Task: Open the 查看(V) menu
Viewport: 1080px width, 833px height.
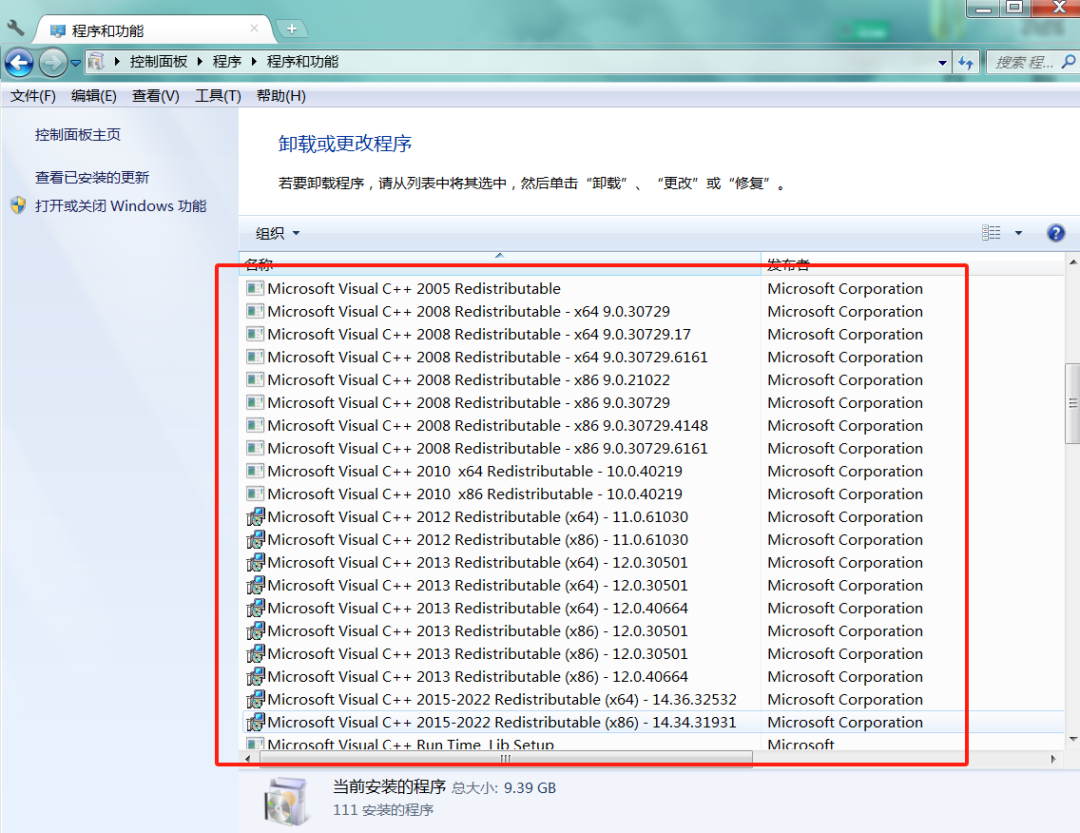Action: tap(156, 96)
